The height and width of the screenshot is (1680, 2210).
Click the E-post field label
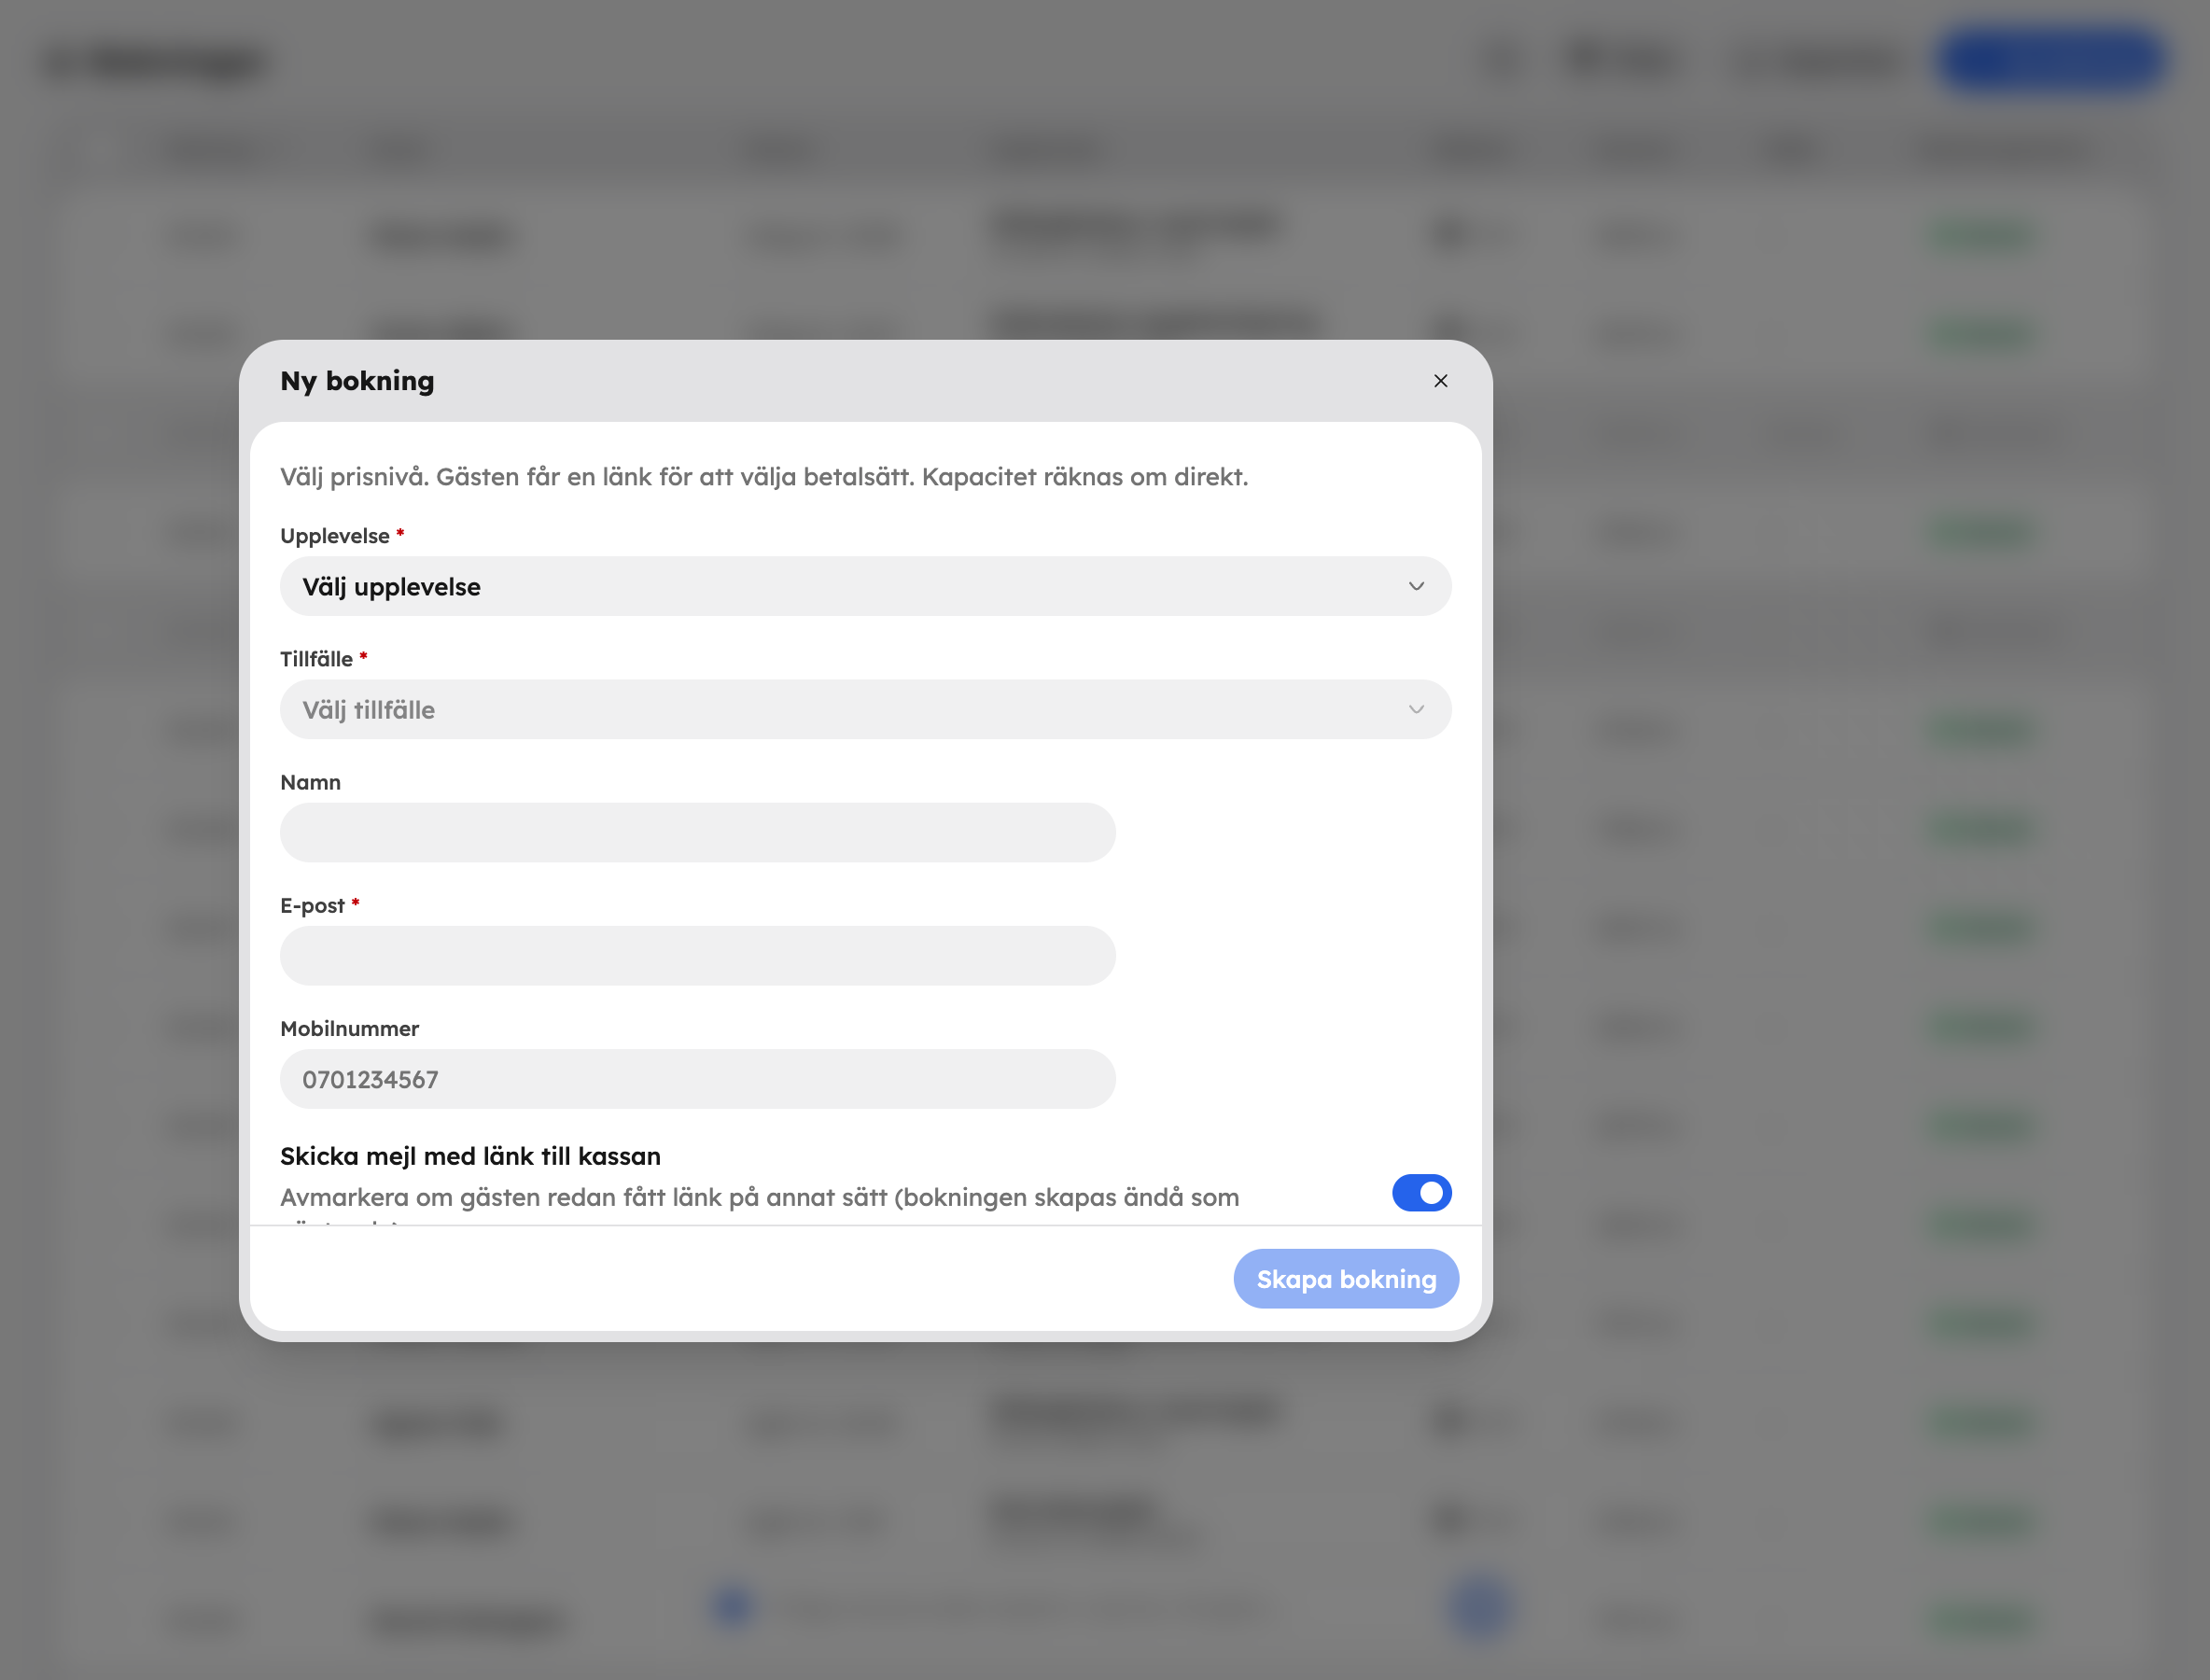[x=312, y=905]
